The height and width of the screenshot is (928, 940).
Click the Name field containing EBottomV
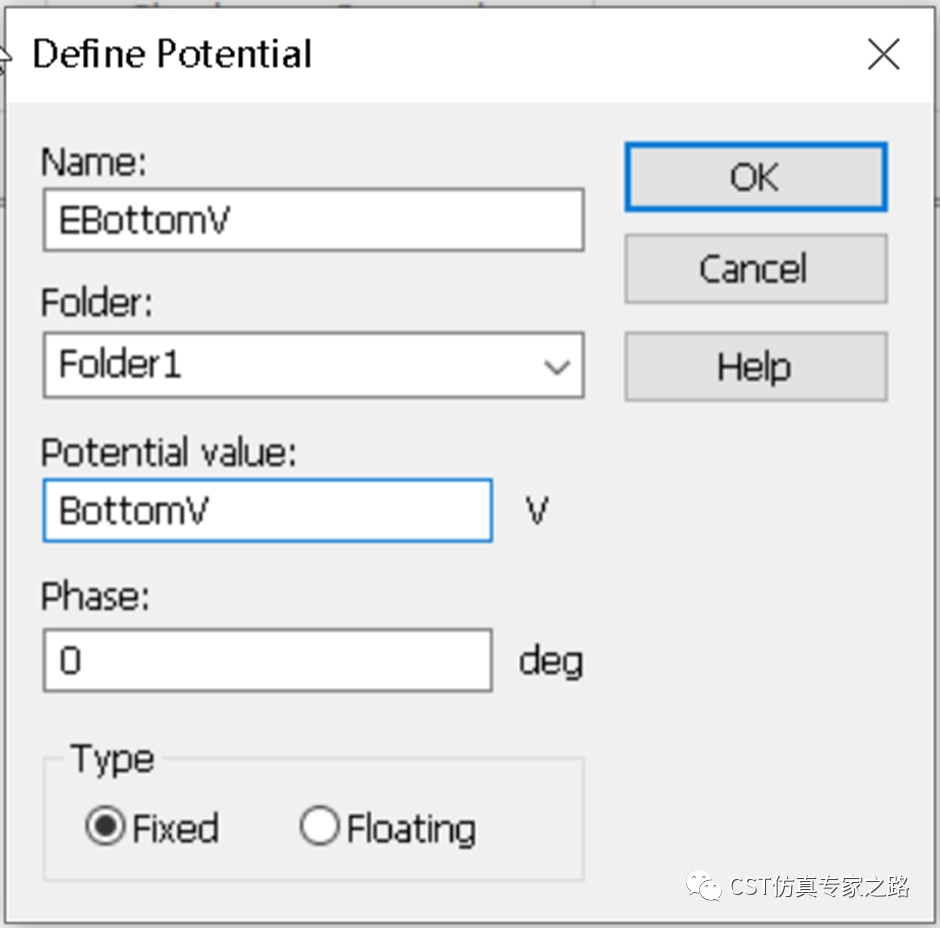click(x=314, y=219)
